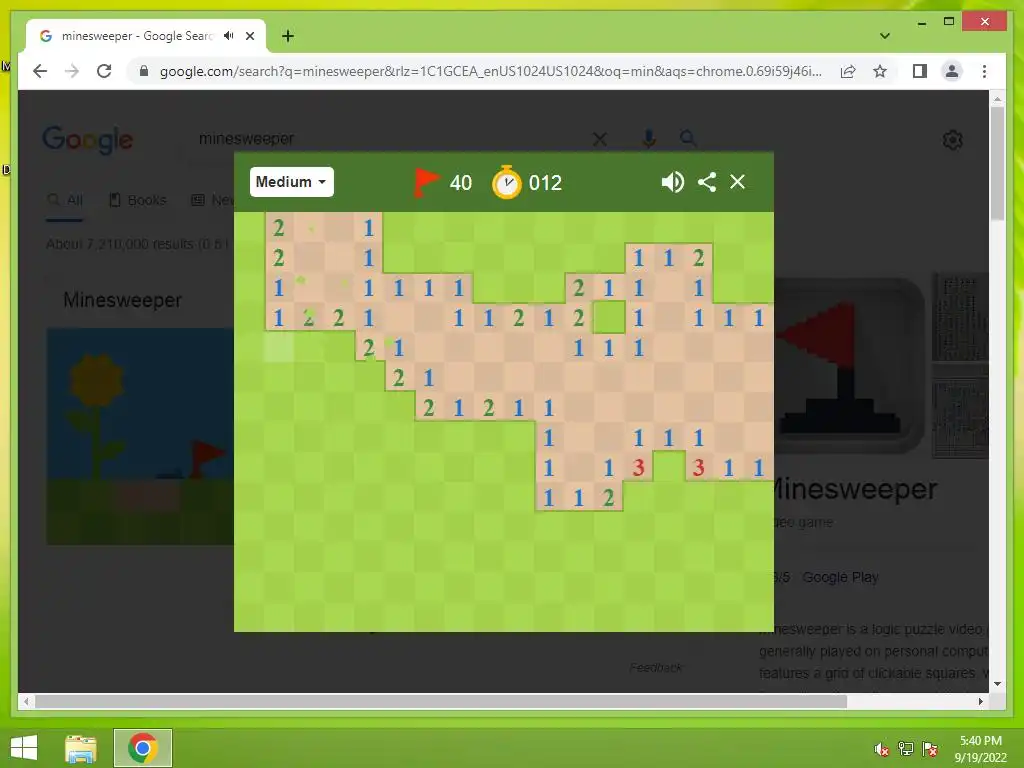Reveal the lone green tile surrounded by 1s and 2s
1024x768 pixels.
(609, 317)
